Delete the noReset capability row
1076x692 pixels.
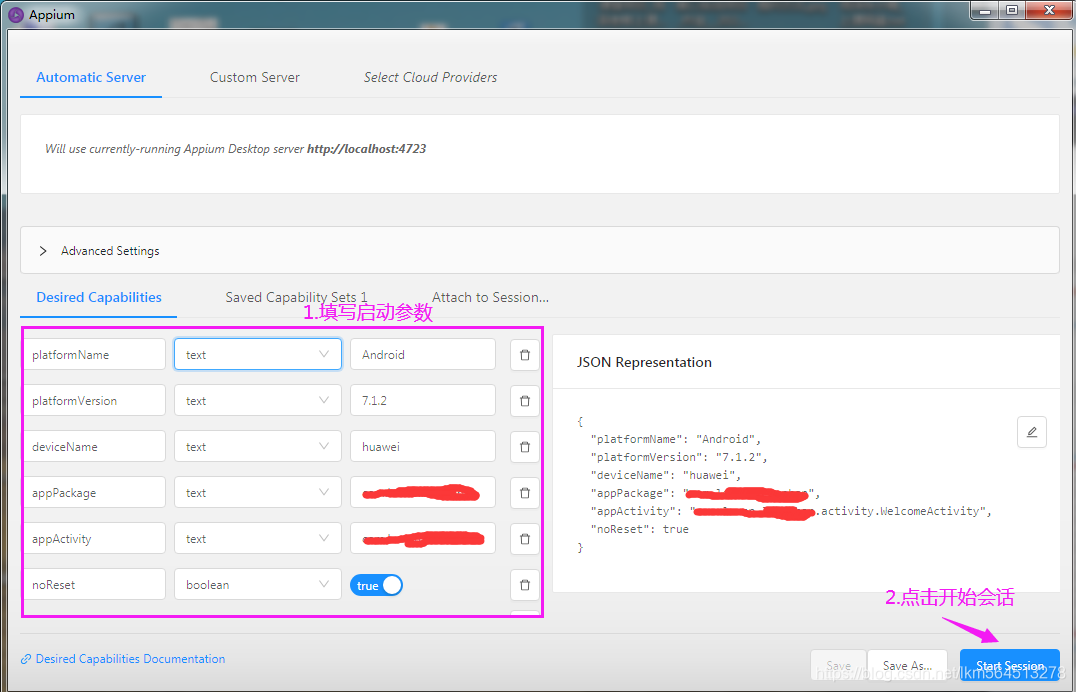coord(525,585)
